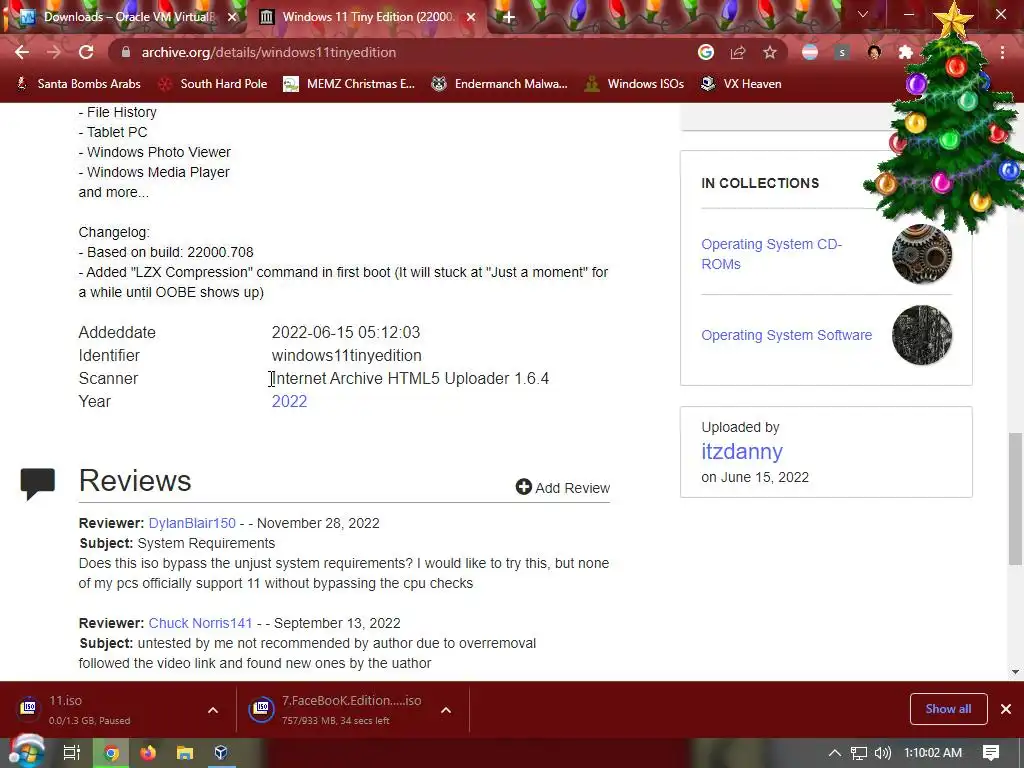Click the Reviews speech bubble icon
The image size is (1024, 768).
(38, 484)
